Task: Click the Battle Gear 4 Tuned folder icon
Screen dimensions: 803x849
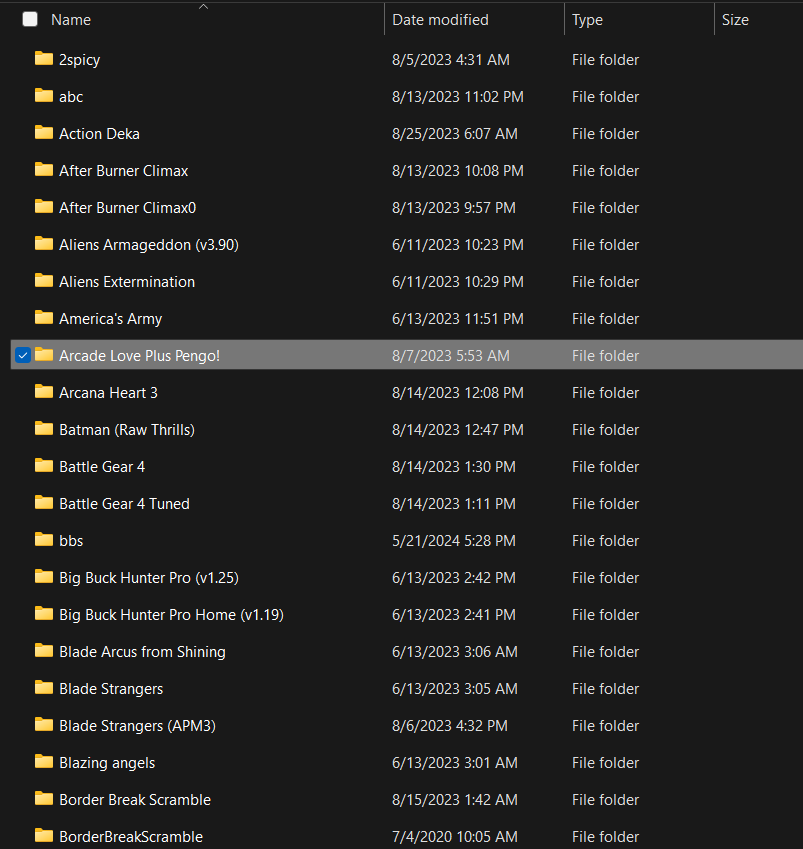Action: coord(44,502)
